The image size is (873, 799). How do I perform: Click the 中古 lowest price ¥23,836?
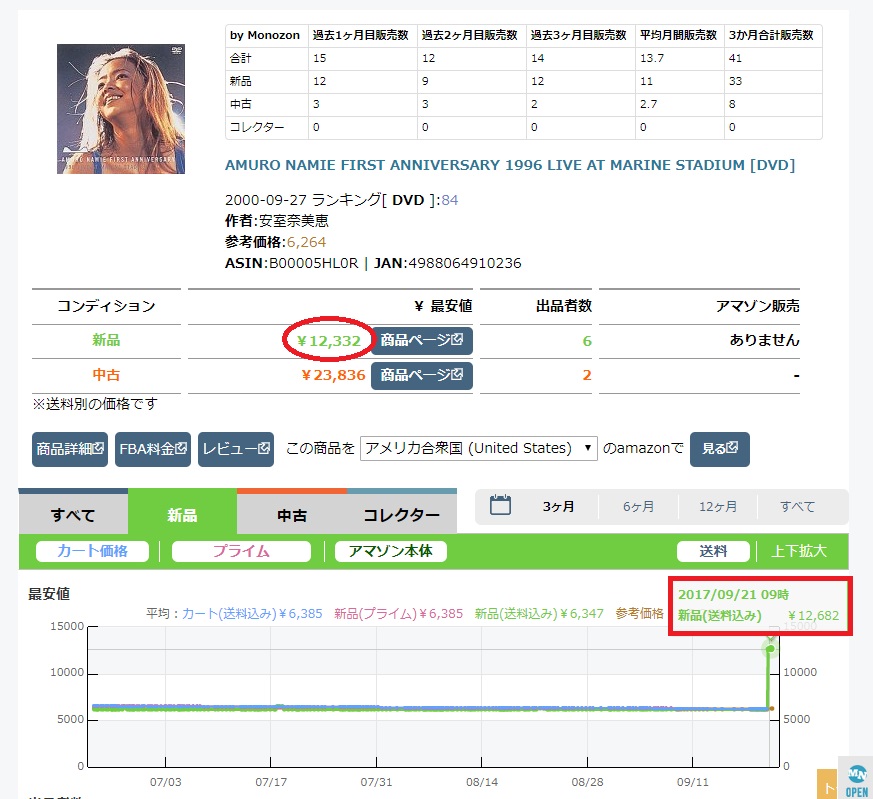333,375
